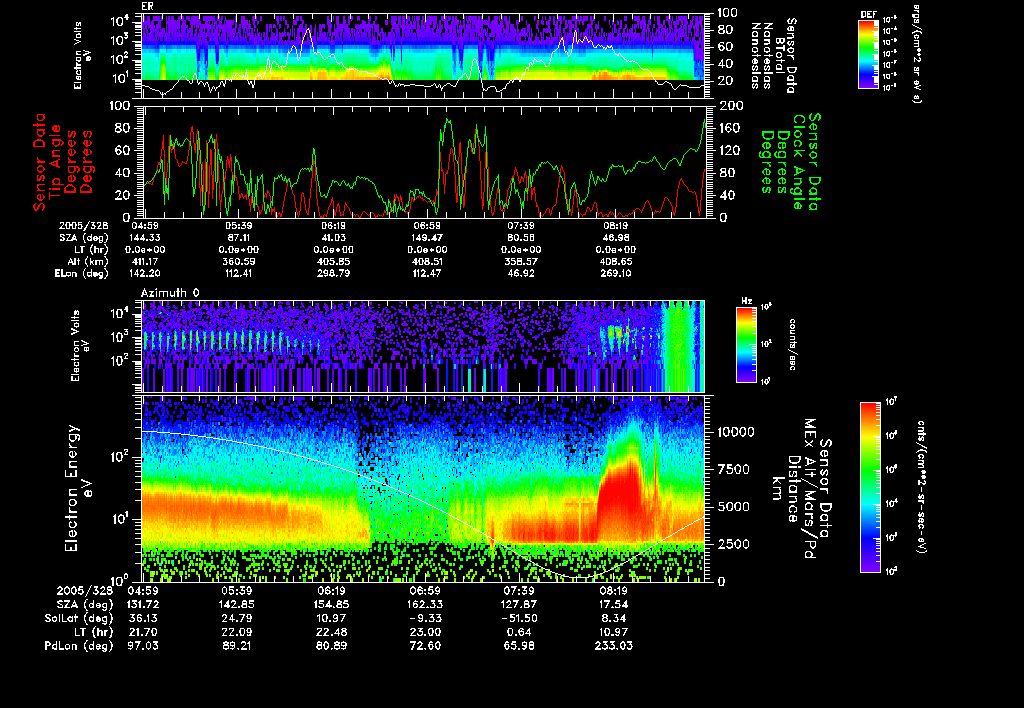Click SZA value 149.47

[427, 238]
